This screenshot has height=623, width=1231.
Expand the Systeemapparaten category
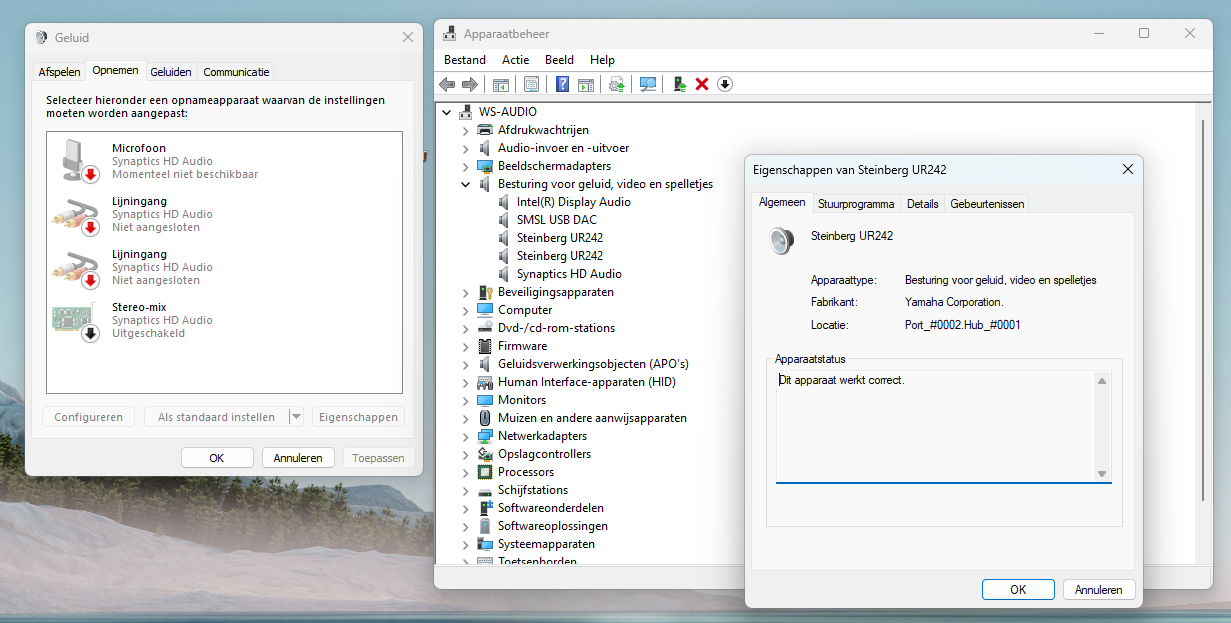point(466,544)
